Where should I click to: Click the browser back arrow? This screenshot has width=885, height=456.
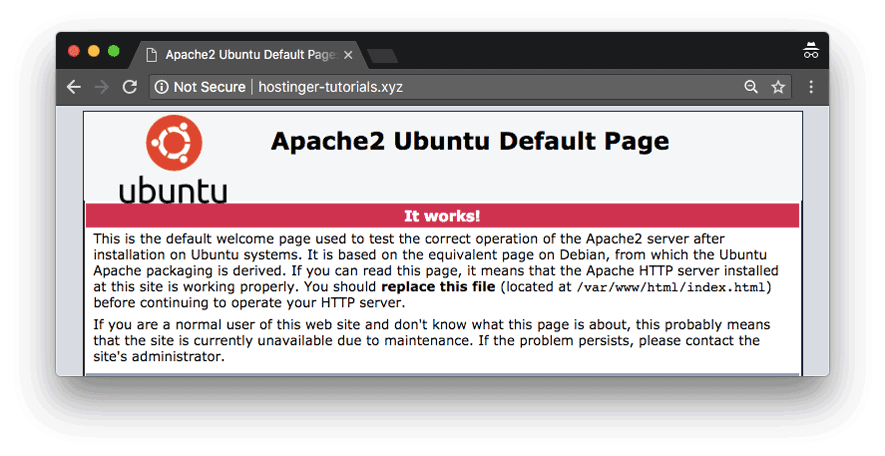point(74,87)
